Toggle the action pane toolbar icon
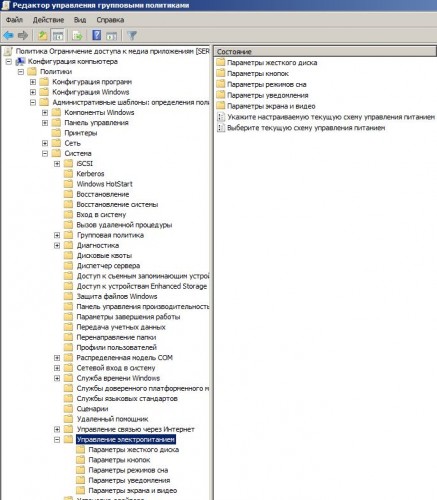Image resolution: width=437 pixels, height=500 pixels. (111, 35)
